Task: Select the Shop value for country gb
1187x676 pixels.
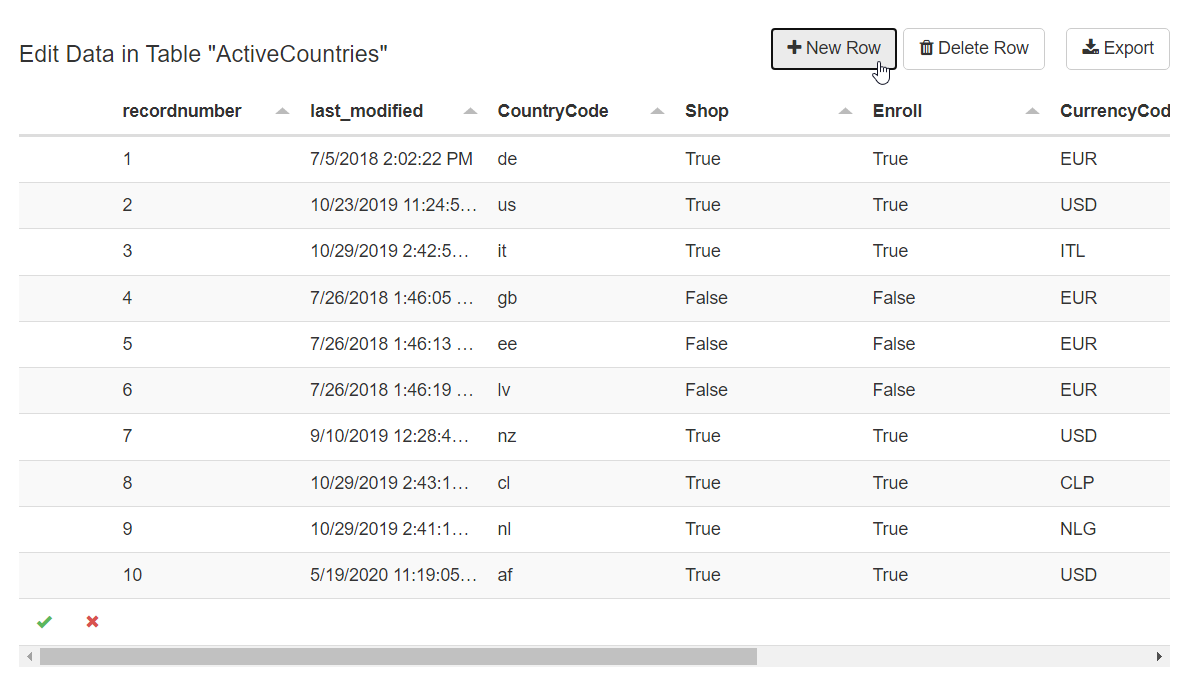Action: click(x=706, y=298)
